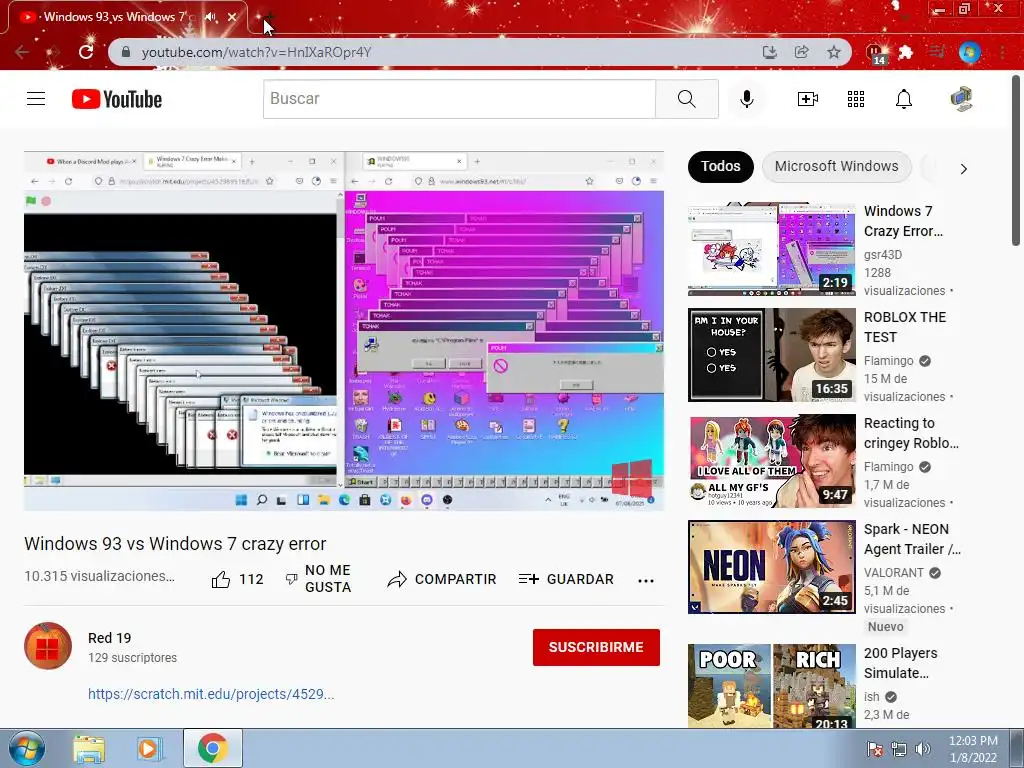1024x768 pixels.
Task: Open the Red 19 channel name
Action: [110, 638]
